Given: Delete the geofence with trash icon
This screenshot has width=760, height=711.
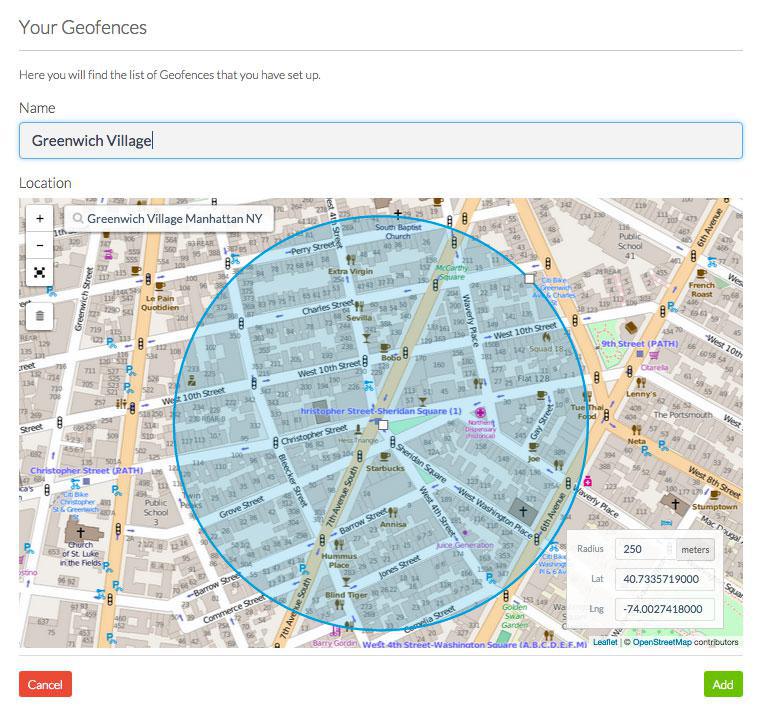Looking at the screenshot, I should (39, 316).
